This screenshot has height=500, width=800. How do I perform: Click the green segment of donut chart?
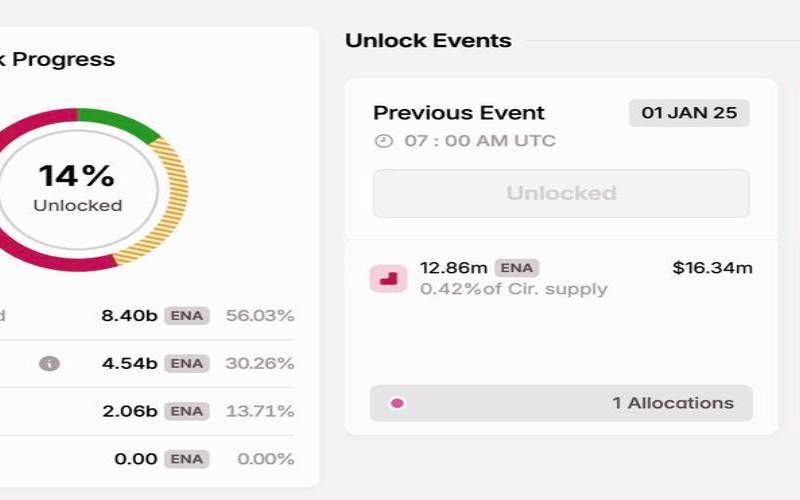120,123
